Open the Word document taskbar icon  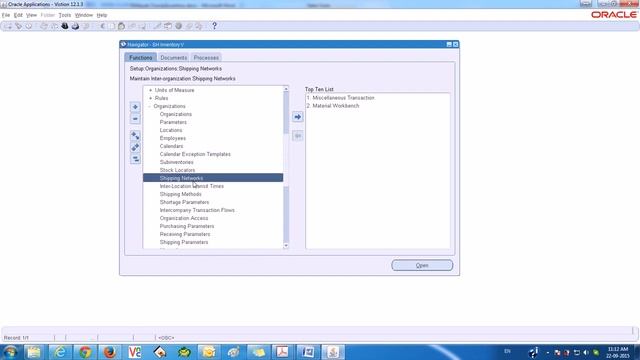pyautogui.click(x=308, y=352)
